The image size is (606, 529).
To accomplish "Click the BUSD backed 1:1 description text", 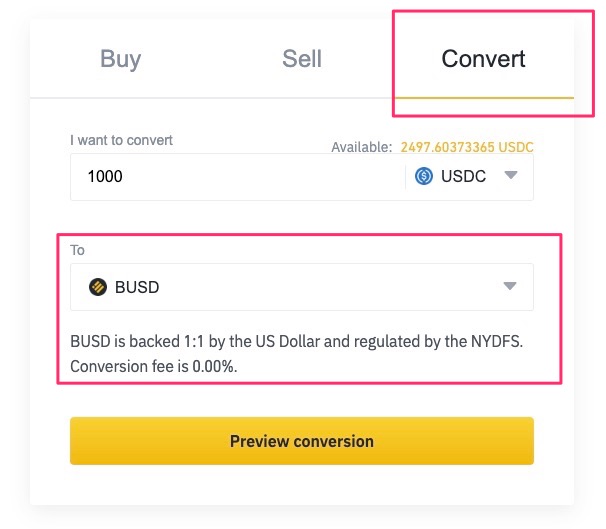I will point(297,341).
